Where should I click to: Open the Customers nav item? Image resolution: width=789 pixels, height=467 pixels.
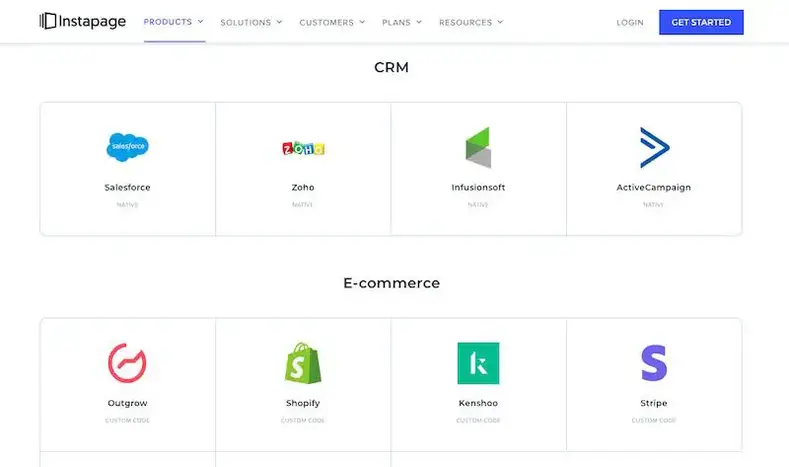(327, 23)
